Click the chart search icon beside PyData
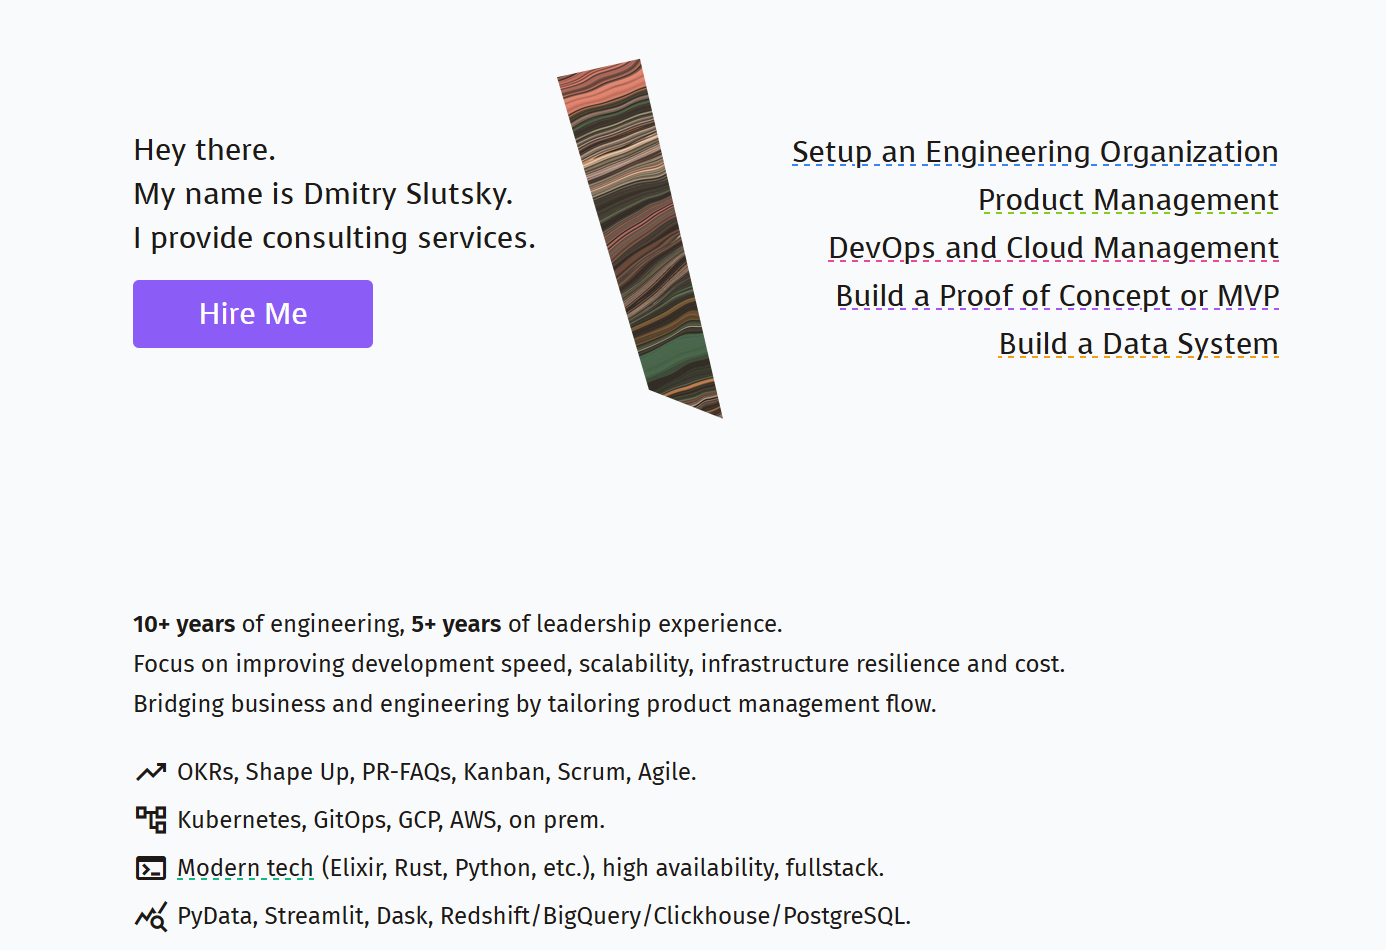The height and width of the screenshot is (950, 1386). (151, 916)
